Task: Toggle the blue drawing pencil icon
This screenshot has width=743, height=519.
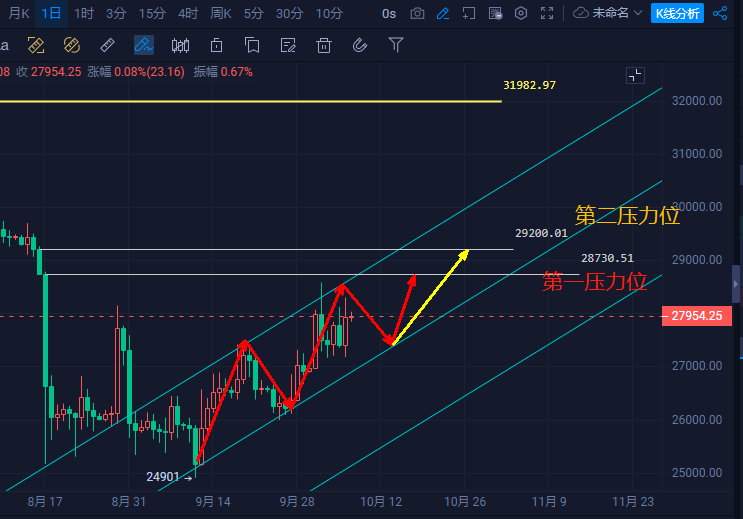Action: [443, 13]
